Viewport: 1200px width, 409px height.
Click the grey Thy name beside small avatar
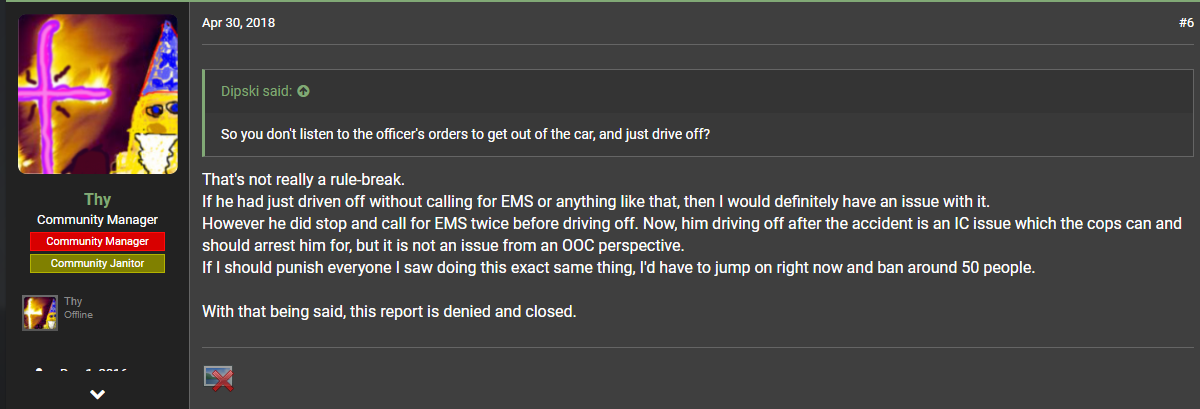click(73, 302)
